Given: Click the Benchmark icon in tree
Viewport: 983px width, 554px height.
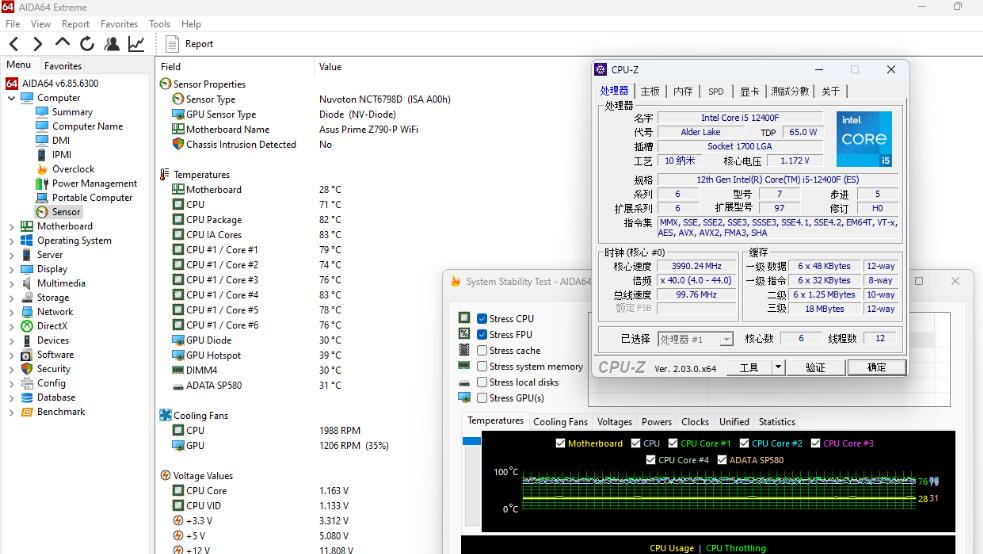Looking at the screenshot, I should pyautogui.click(x=27, y=412).
